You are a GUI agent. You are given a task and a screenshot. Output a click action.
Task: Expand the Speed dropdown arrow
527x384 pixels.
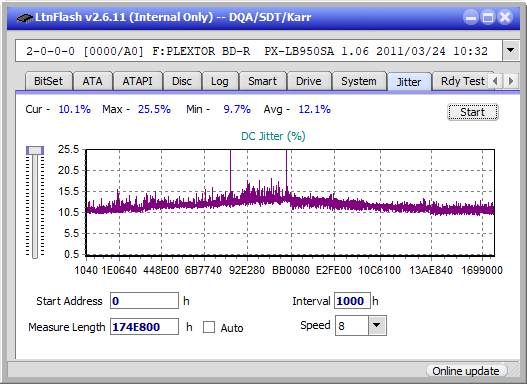pos(377,325)
